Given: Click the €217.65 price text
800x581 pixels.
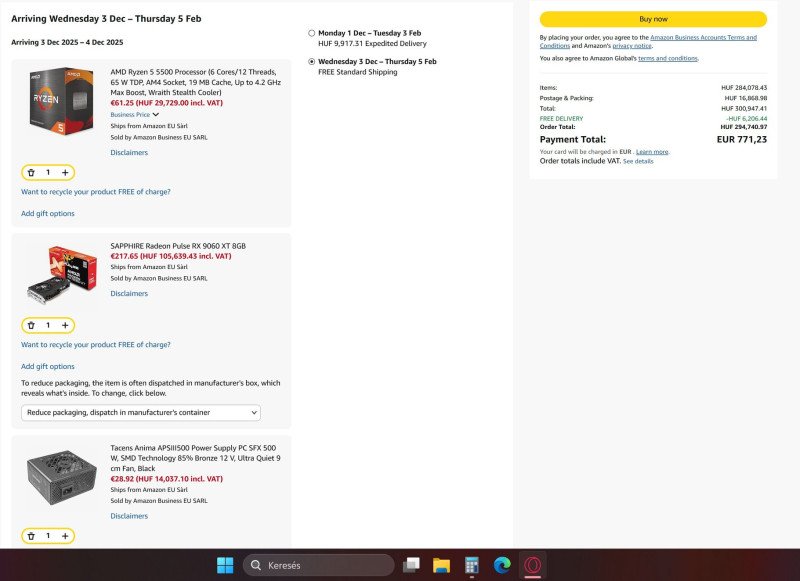Looking at the screenshot, I should coord(171,256).
